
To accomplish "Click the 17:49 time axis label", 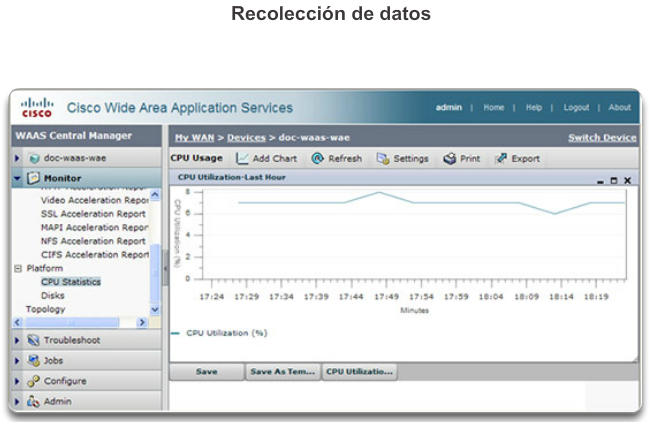I will [386, 297].
